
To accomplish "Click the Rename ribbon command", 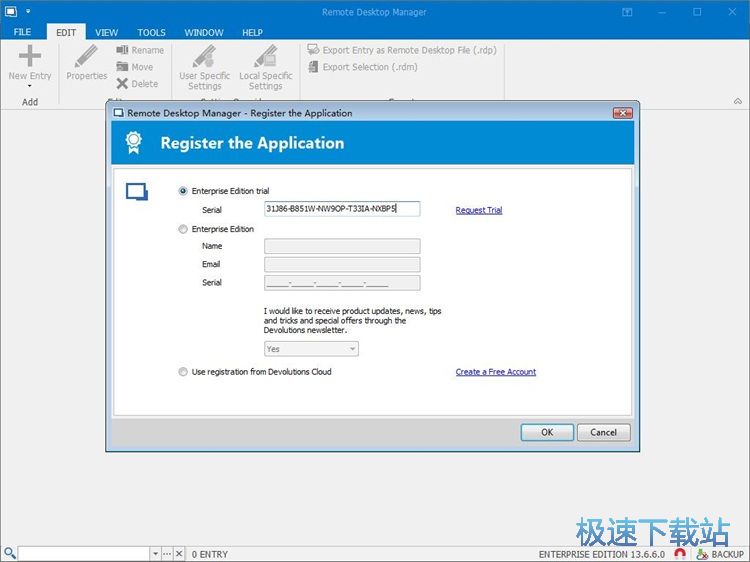I will (x=140, y=50).
